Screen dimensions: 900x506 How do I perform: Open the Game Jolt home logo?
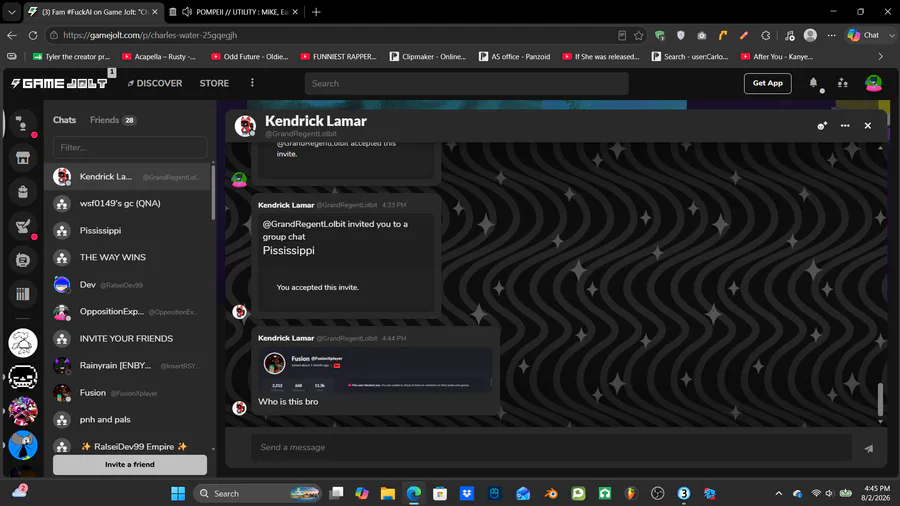[x=59, y=83]
